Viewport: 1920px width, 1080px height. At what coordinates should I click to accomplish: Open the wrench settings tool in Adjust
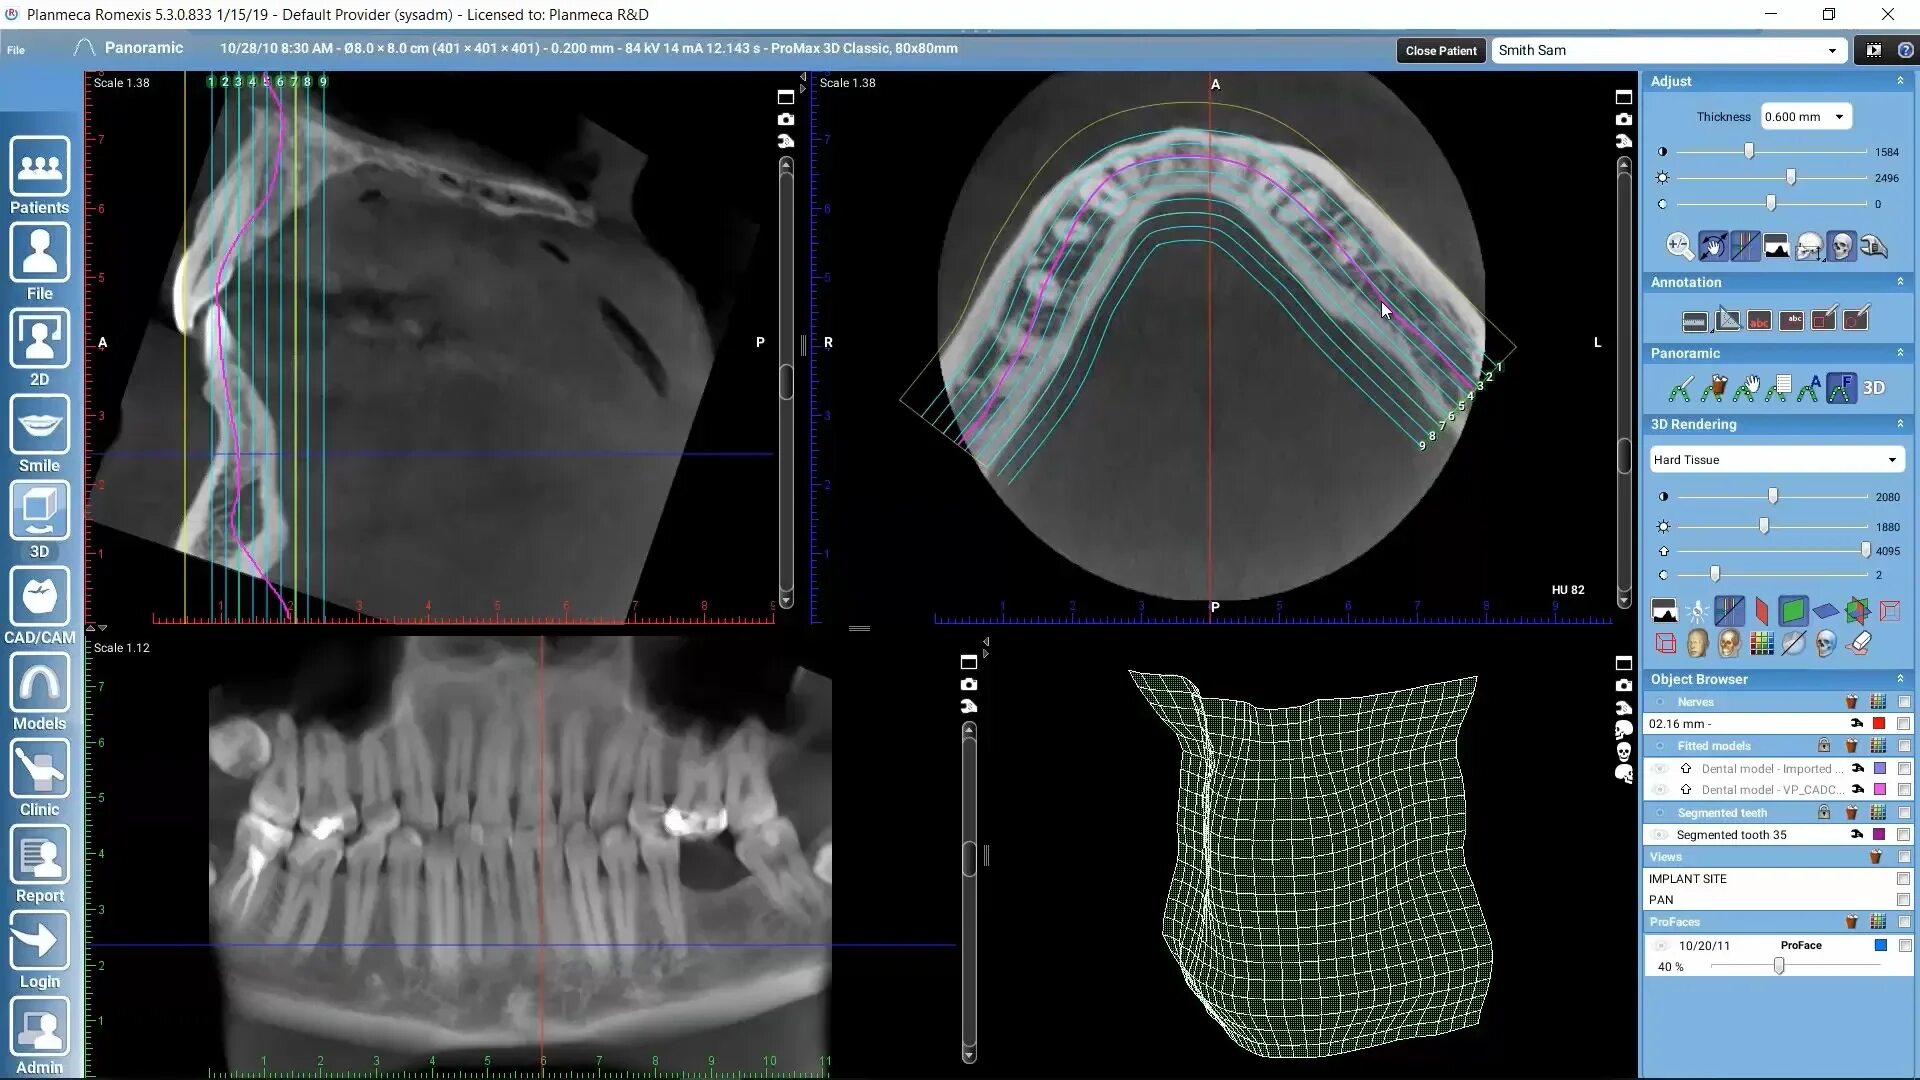pyautogui.click(x=1874, y=246)
